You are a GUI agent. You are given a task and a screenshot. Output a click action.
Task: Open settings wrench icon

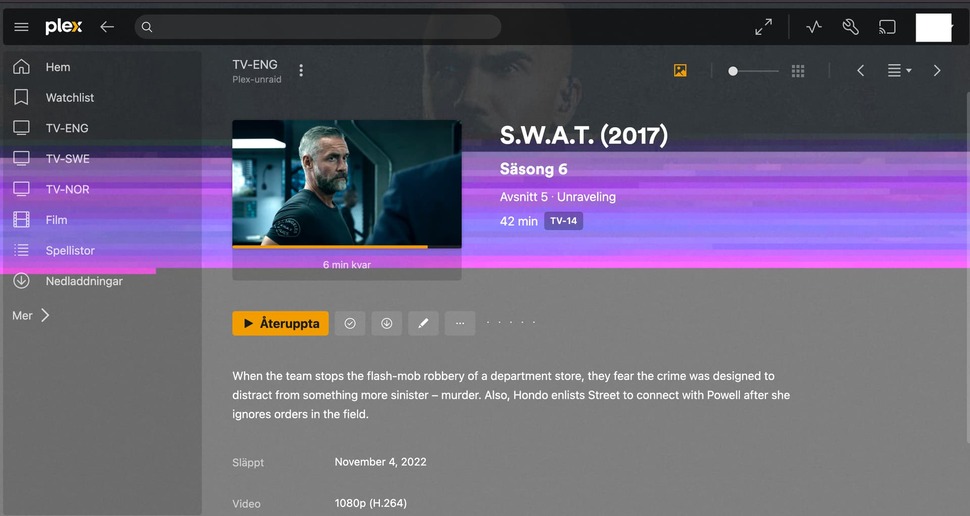click(x=851, y=27)
